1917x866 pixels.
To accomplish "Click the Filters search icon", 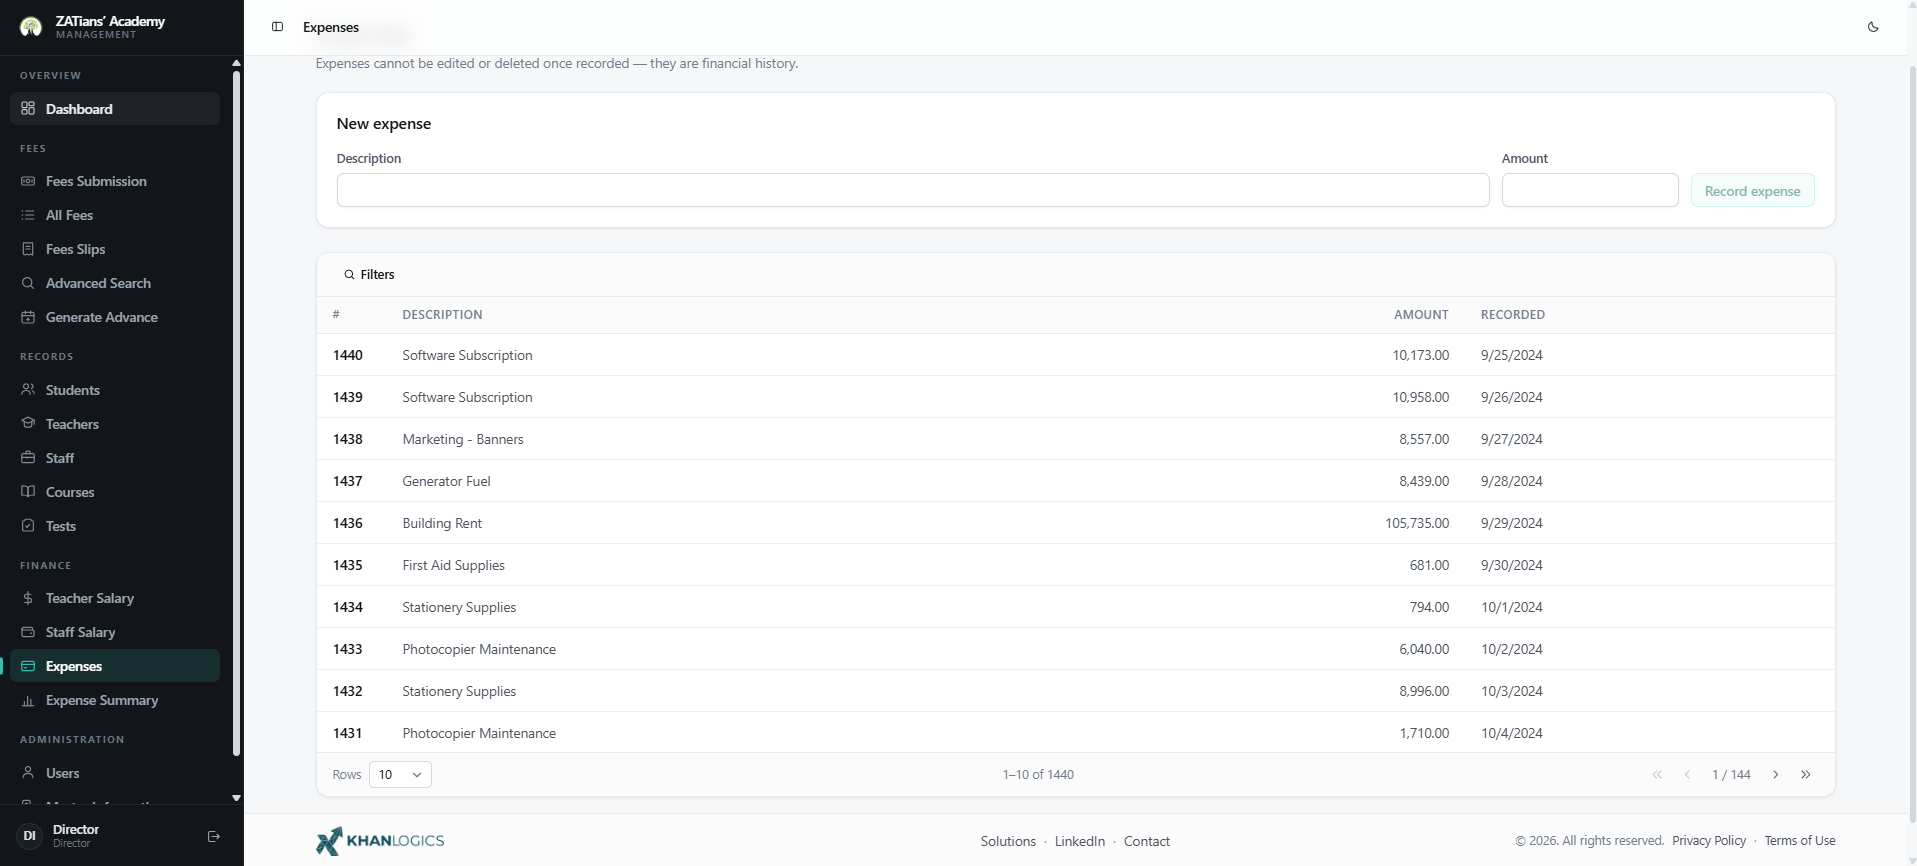I will 349,274.
